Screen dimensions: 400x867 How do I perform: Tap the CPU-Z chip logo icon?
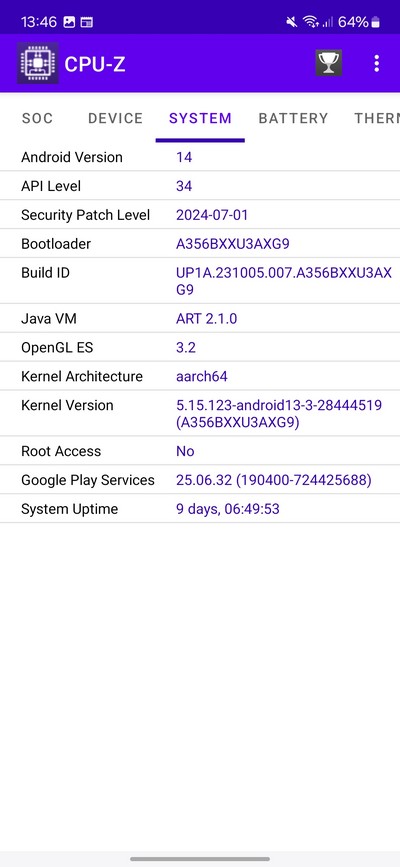coord(37,64)
